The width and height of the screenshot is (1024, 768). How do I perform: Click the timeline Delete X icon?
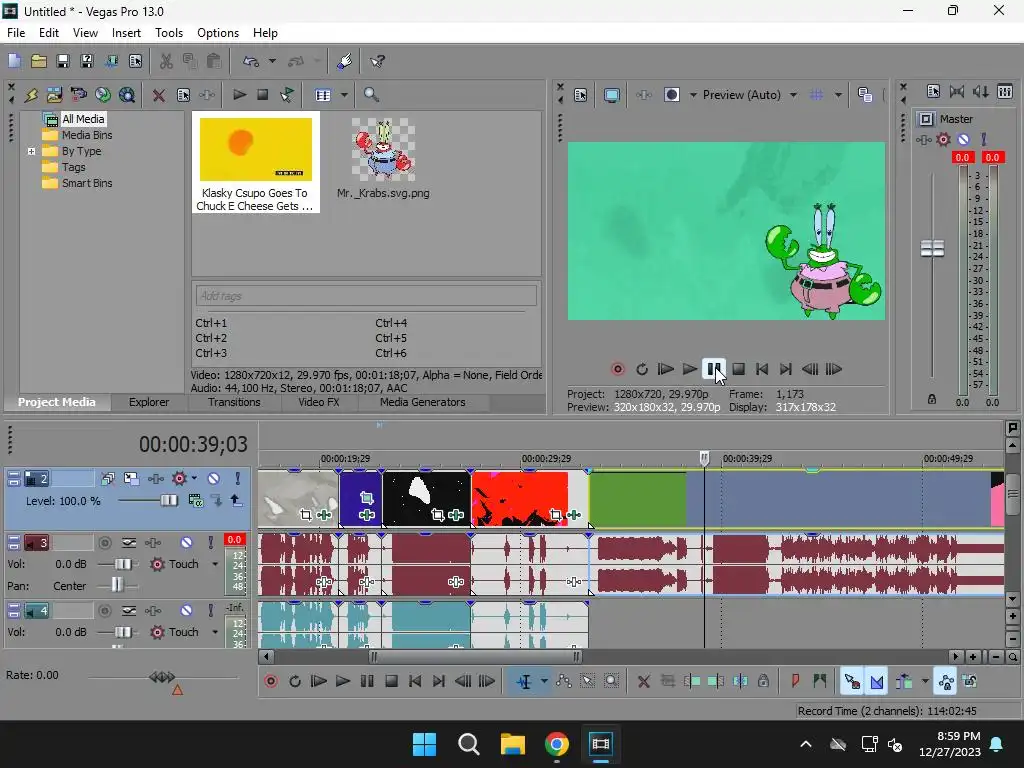[643, 682]
